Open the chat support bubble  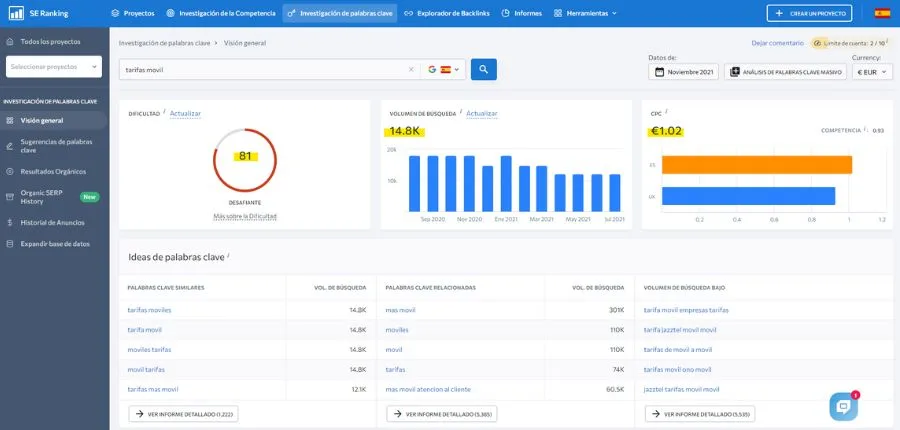(843, 406)
